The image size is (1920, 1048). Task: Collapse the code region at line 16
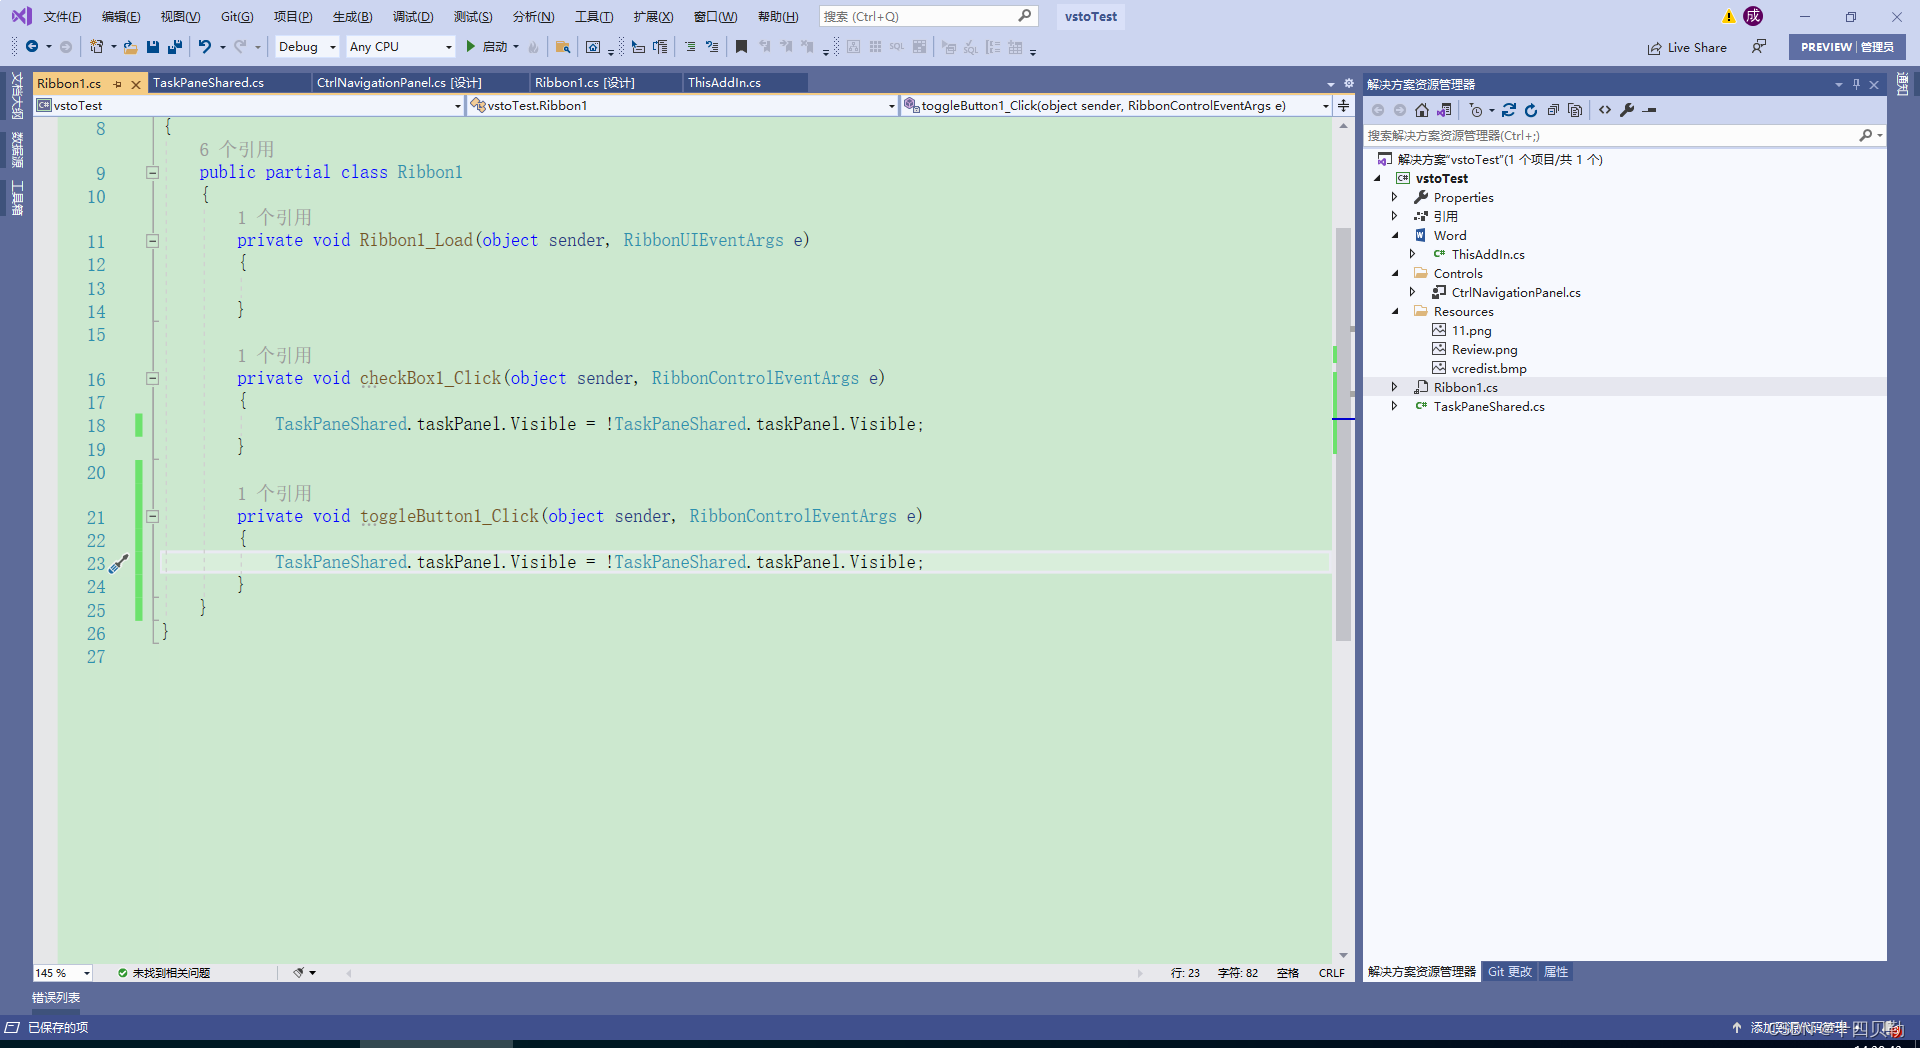(152, 379)
